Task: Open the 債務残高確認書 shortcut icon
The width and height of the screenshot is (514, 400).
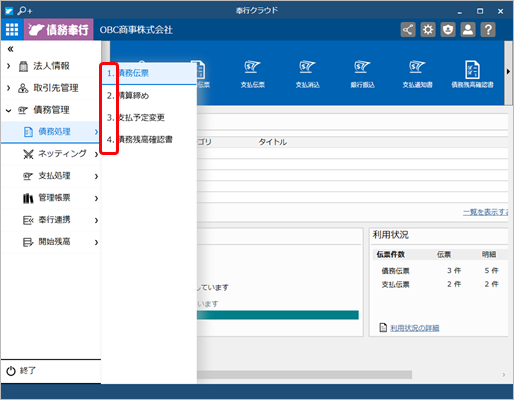Action: click(472, 74)
